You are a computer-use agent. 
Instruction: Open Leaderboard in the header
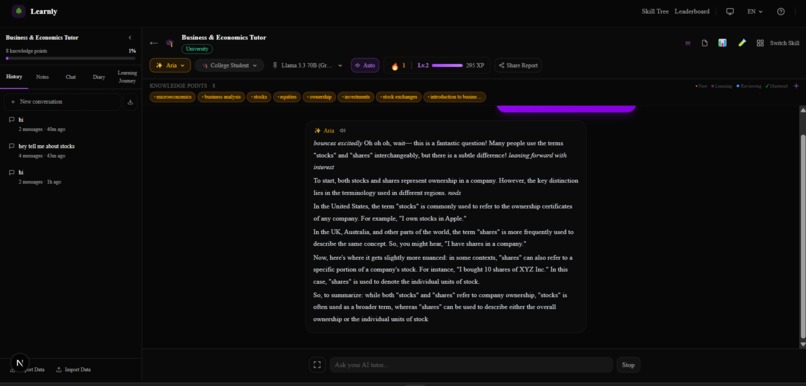pos(692,11)
